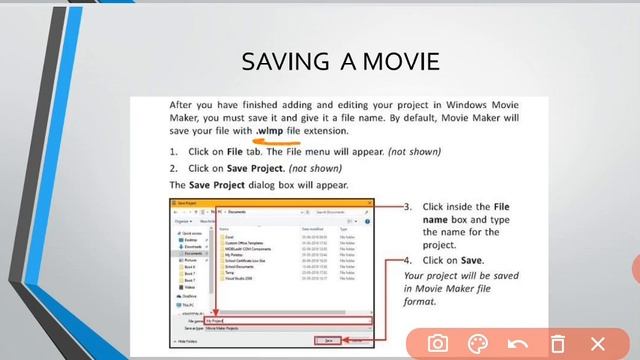Click the bold '.wlmp' extension text
640x360 pixels.
pos(269,131)
